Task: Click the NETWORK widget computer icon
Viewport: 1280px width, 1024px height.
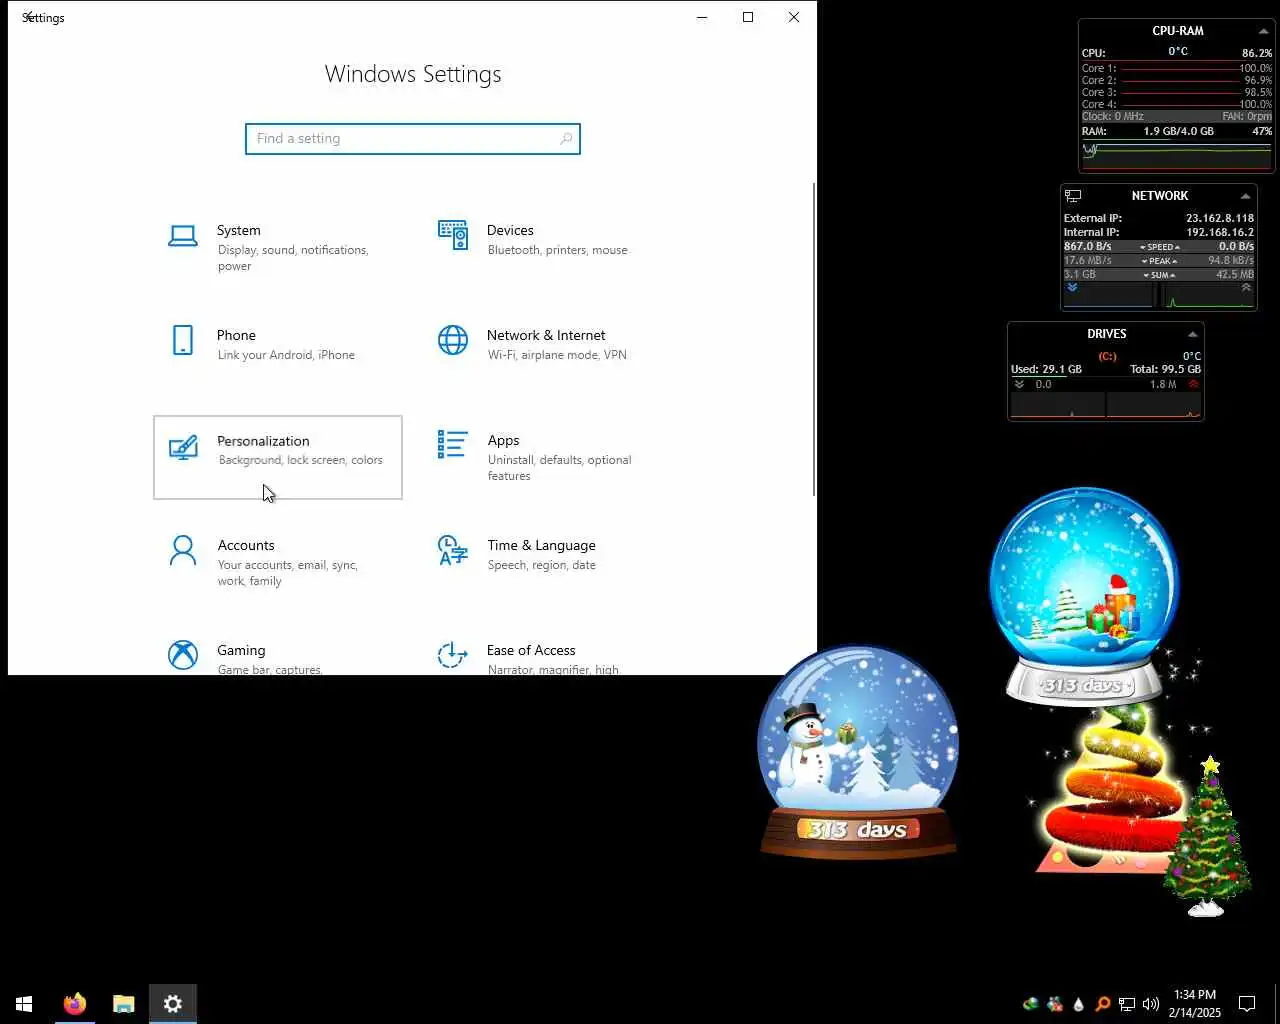Action: (1073, 196)
